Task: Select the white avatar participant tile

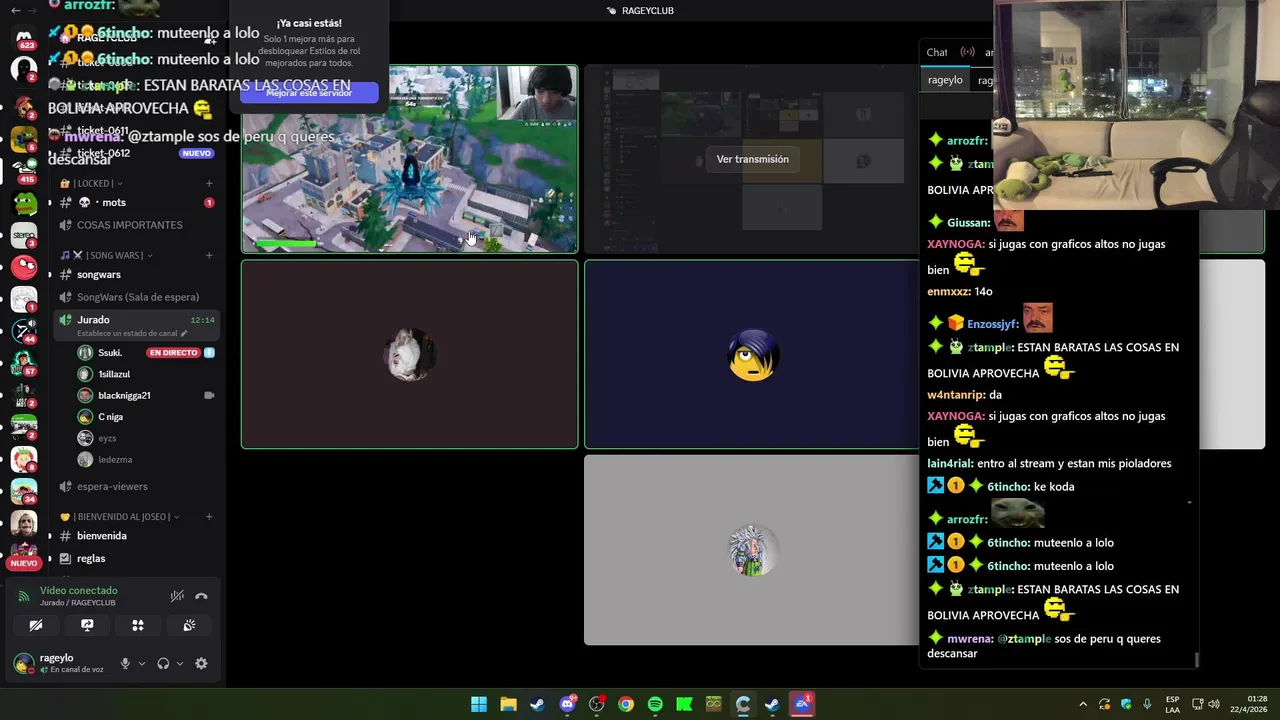Action: (x=409, y=355)
